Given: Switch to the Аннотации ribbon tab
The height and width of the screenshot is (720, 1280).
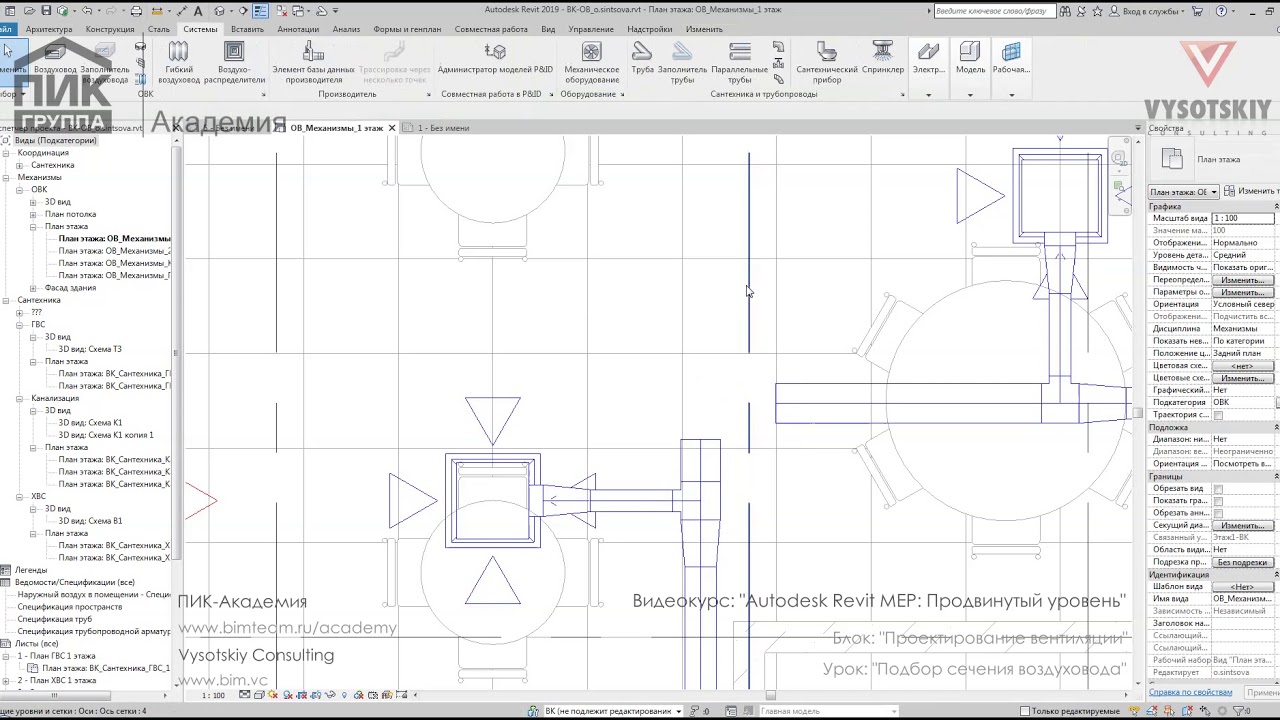Looking at the screenshot, I should pos(298,29).
